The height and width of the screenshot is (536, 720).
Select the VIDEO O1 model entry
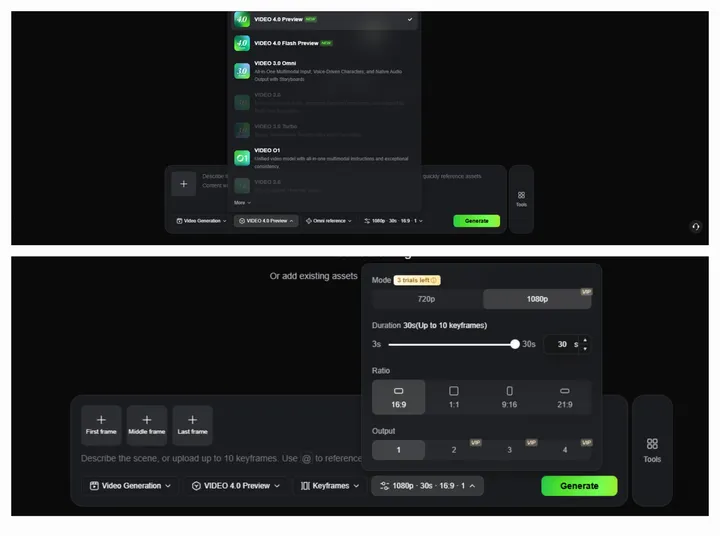(324, 158)
